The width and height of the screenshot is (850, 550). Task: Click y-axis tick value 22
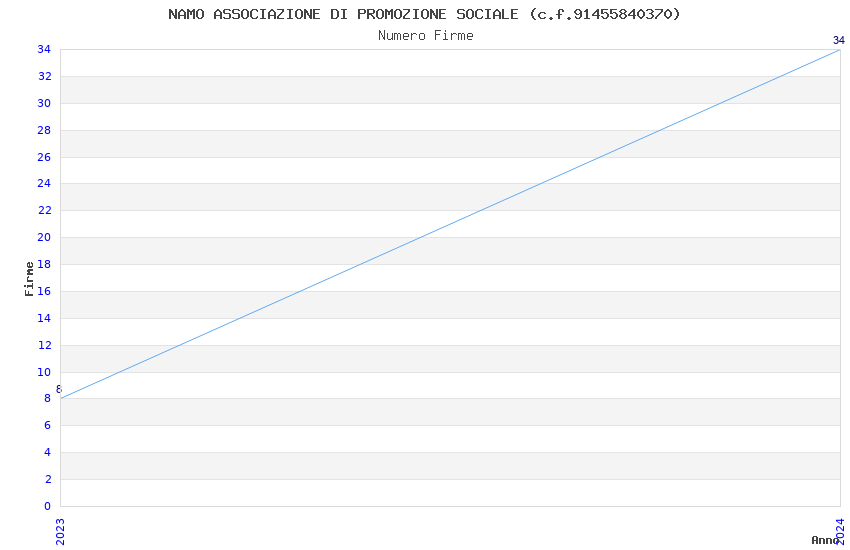pos(44,210)
